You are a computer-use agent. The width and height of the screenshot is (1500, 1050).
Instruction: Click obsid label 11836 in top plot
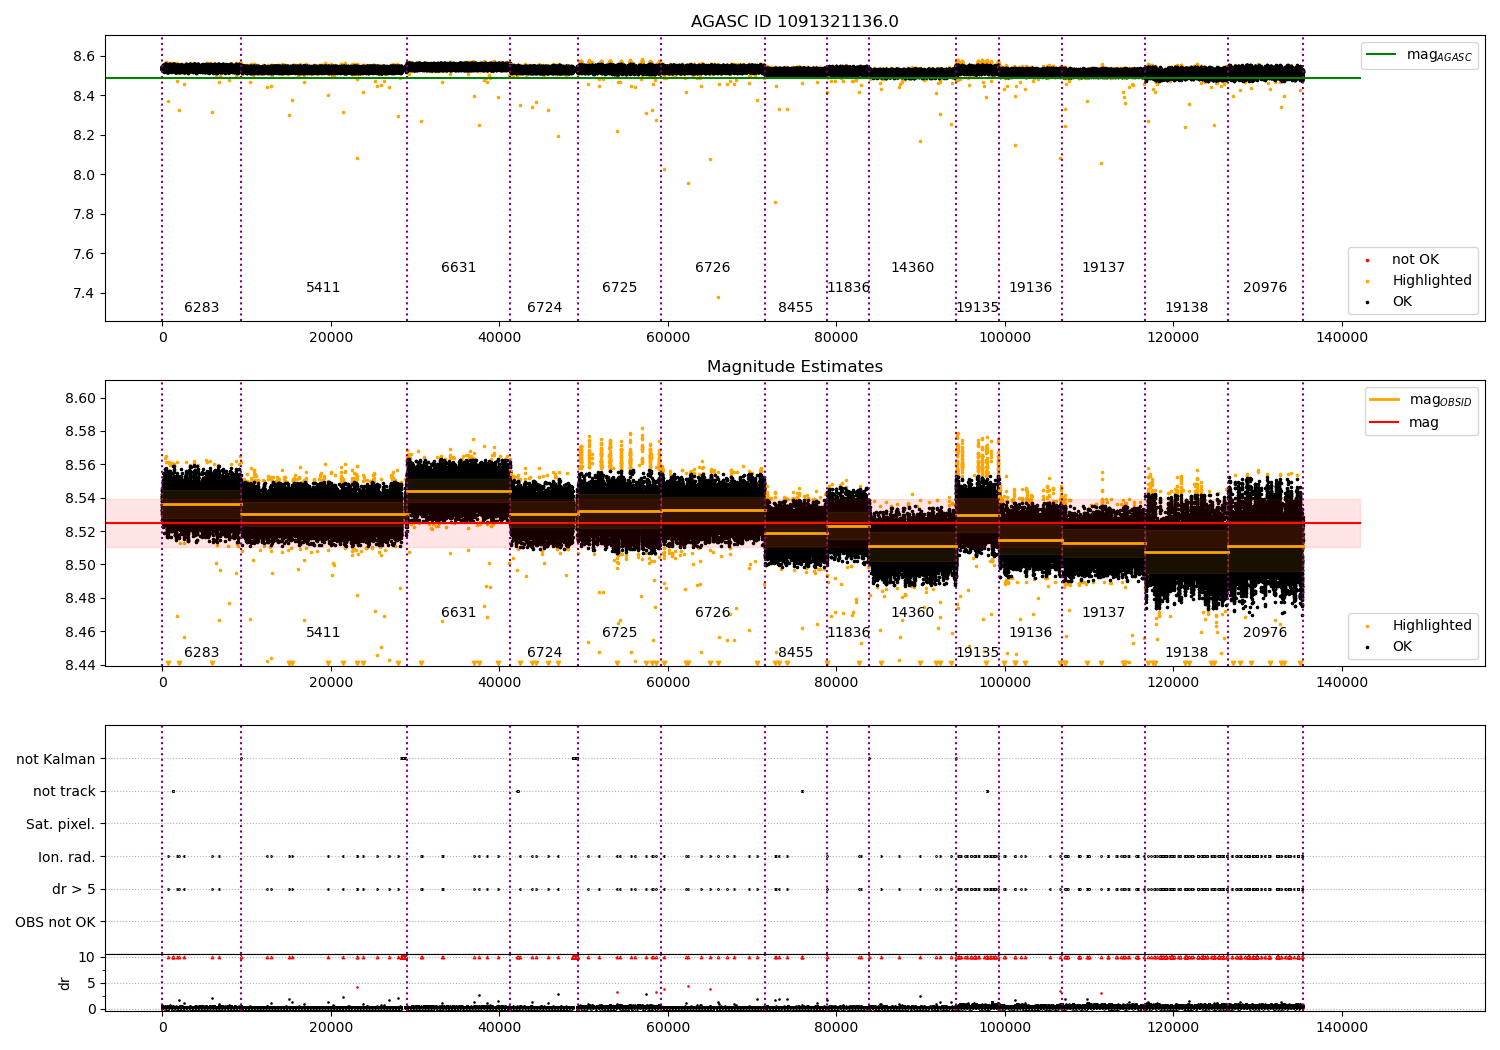click(848, 288)
